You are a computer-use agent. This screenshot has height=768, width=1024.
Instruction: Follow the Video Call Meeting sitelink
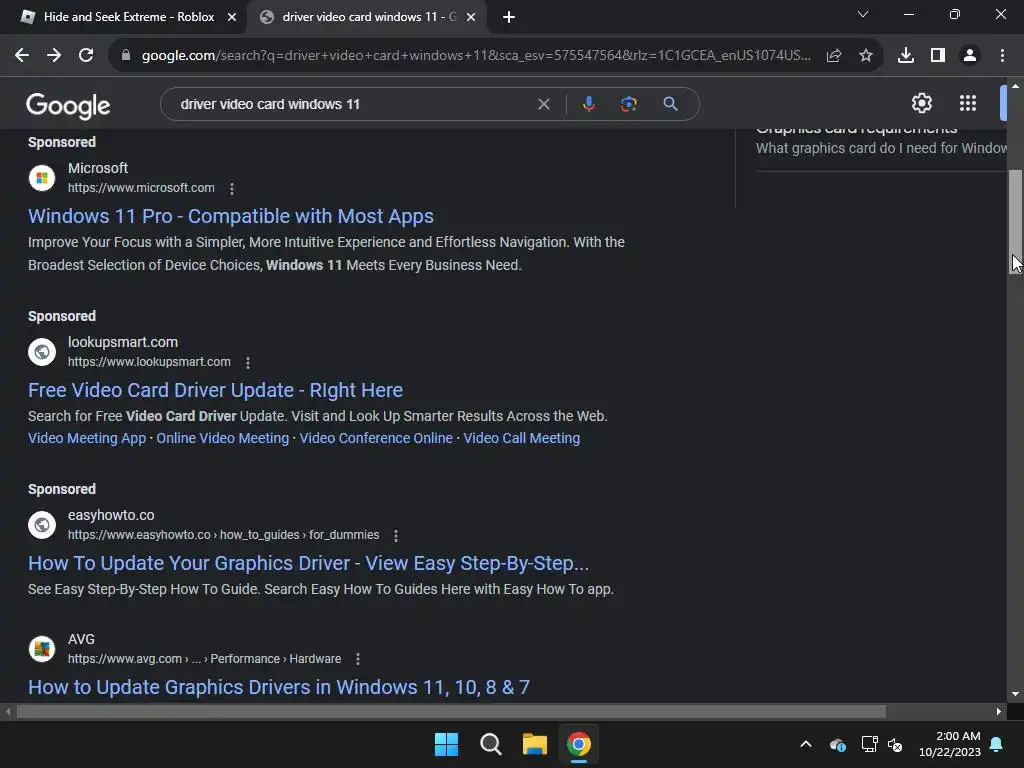(x=522, y=438)
